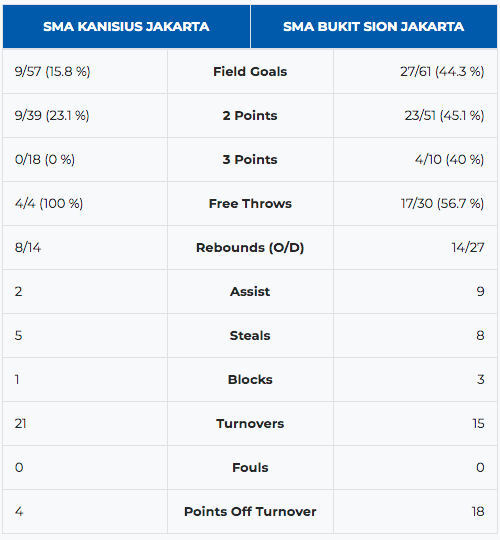Click the Points Off Turnover label
This screenshot has width=500, height=540.
250,512
